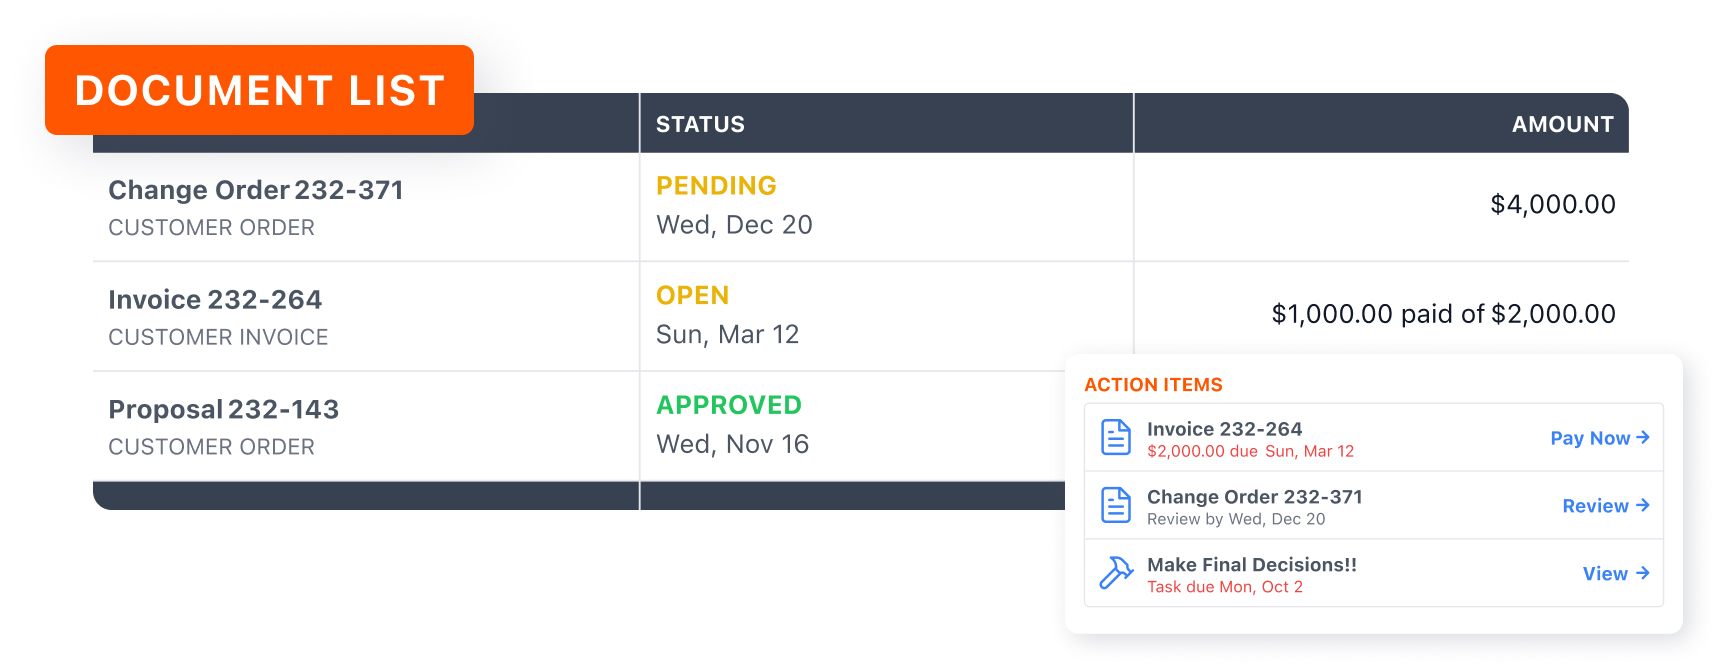Click the APPROVED status of the proposal
Viewport: 1717px width, 668px height.
(729, 405)
